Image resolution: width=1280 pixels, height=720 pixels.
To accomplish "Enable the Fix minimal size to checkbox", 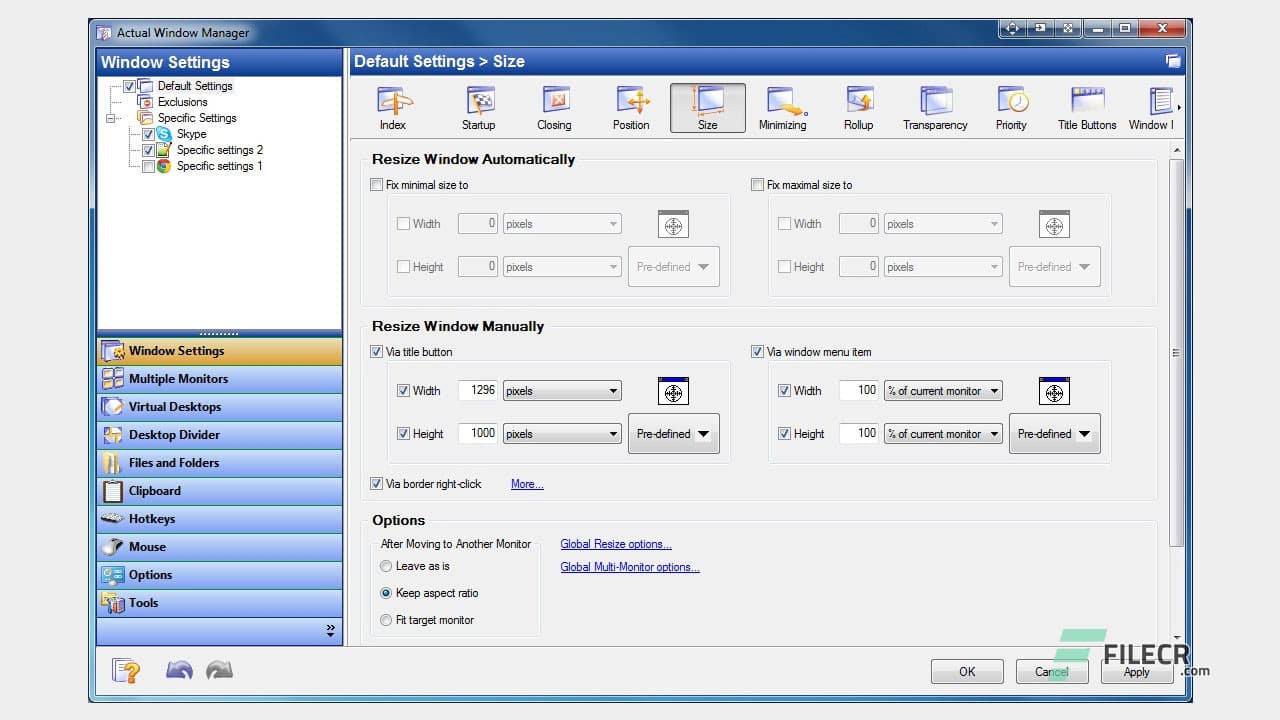I will click(377, 185).
